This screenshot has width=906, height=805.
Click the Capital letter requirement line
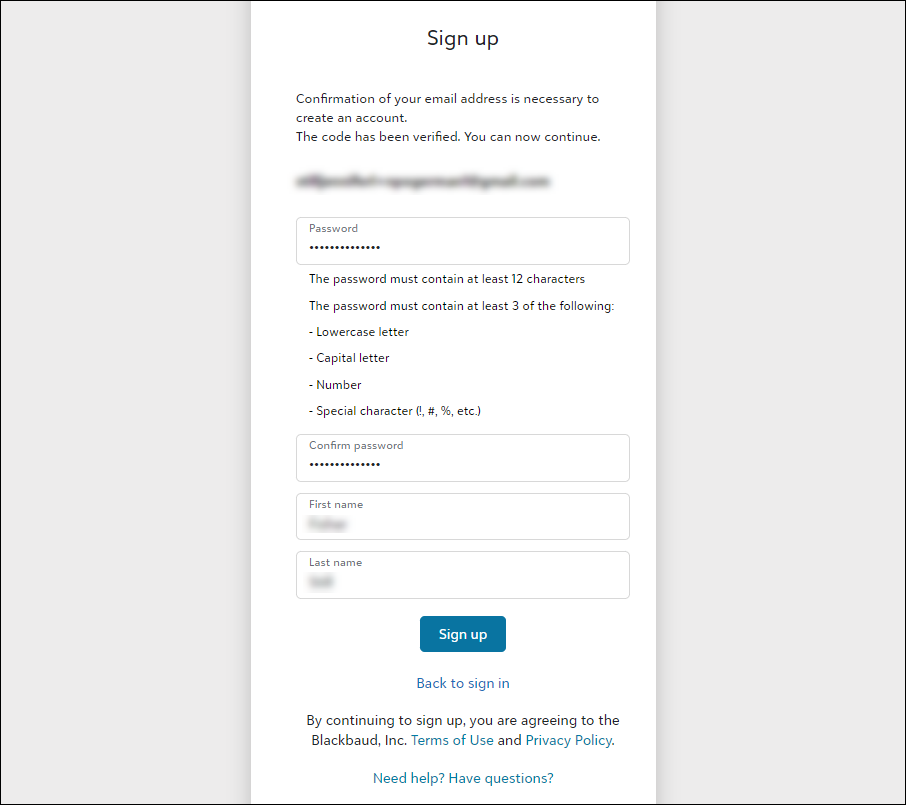tap(349, 358)
